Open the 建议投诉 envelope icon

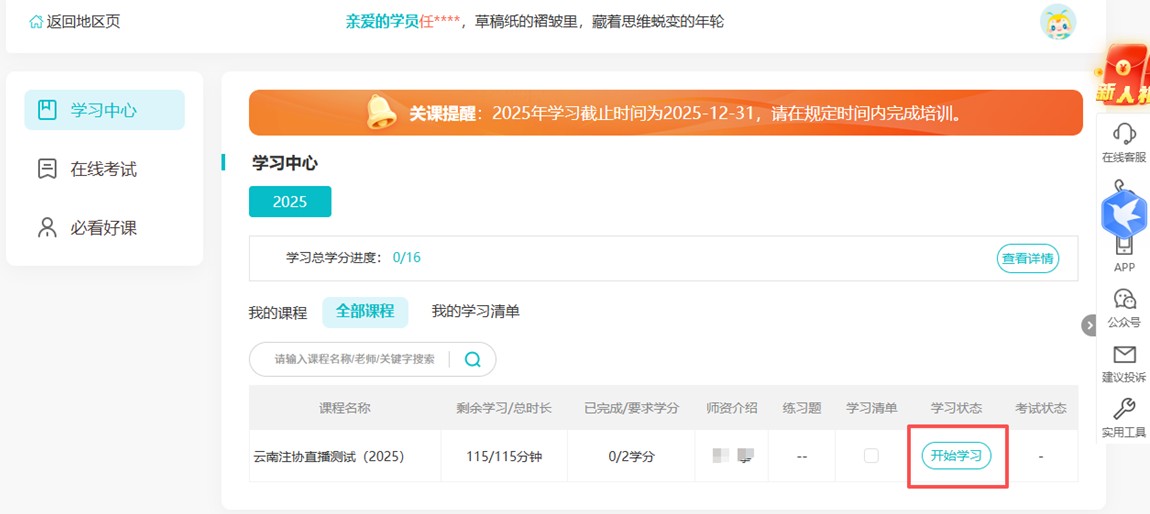click(x=1124, y=355)
